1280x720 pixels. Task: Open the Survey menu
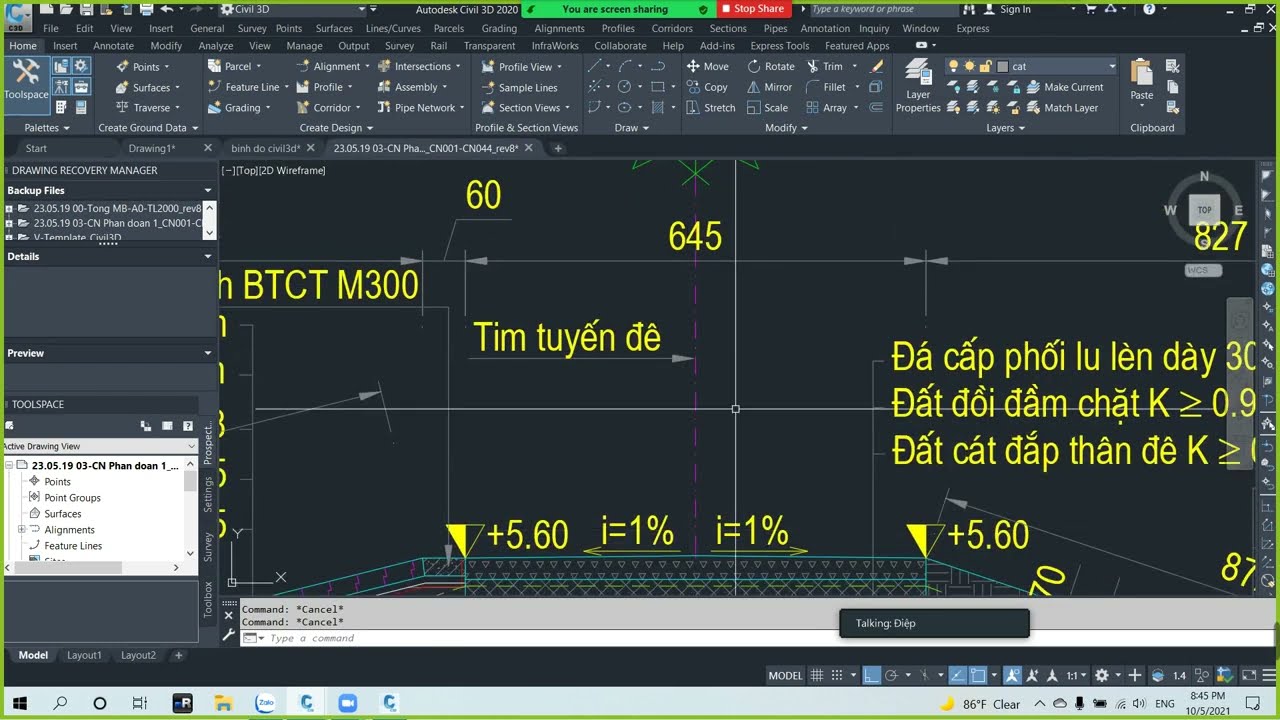252,29
